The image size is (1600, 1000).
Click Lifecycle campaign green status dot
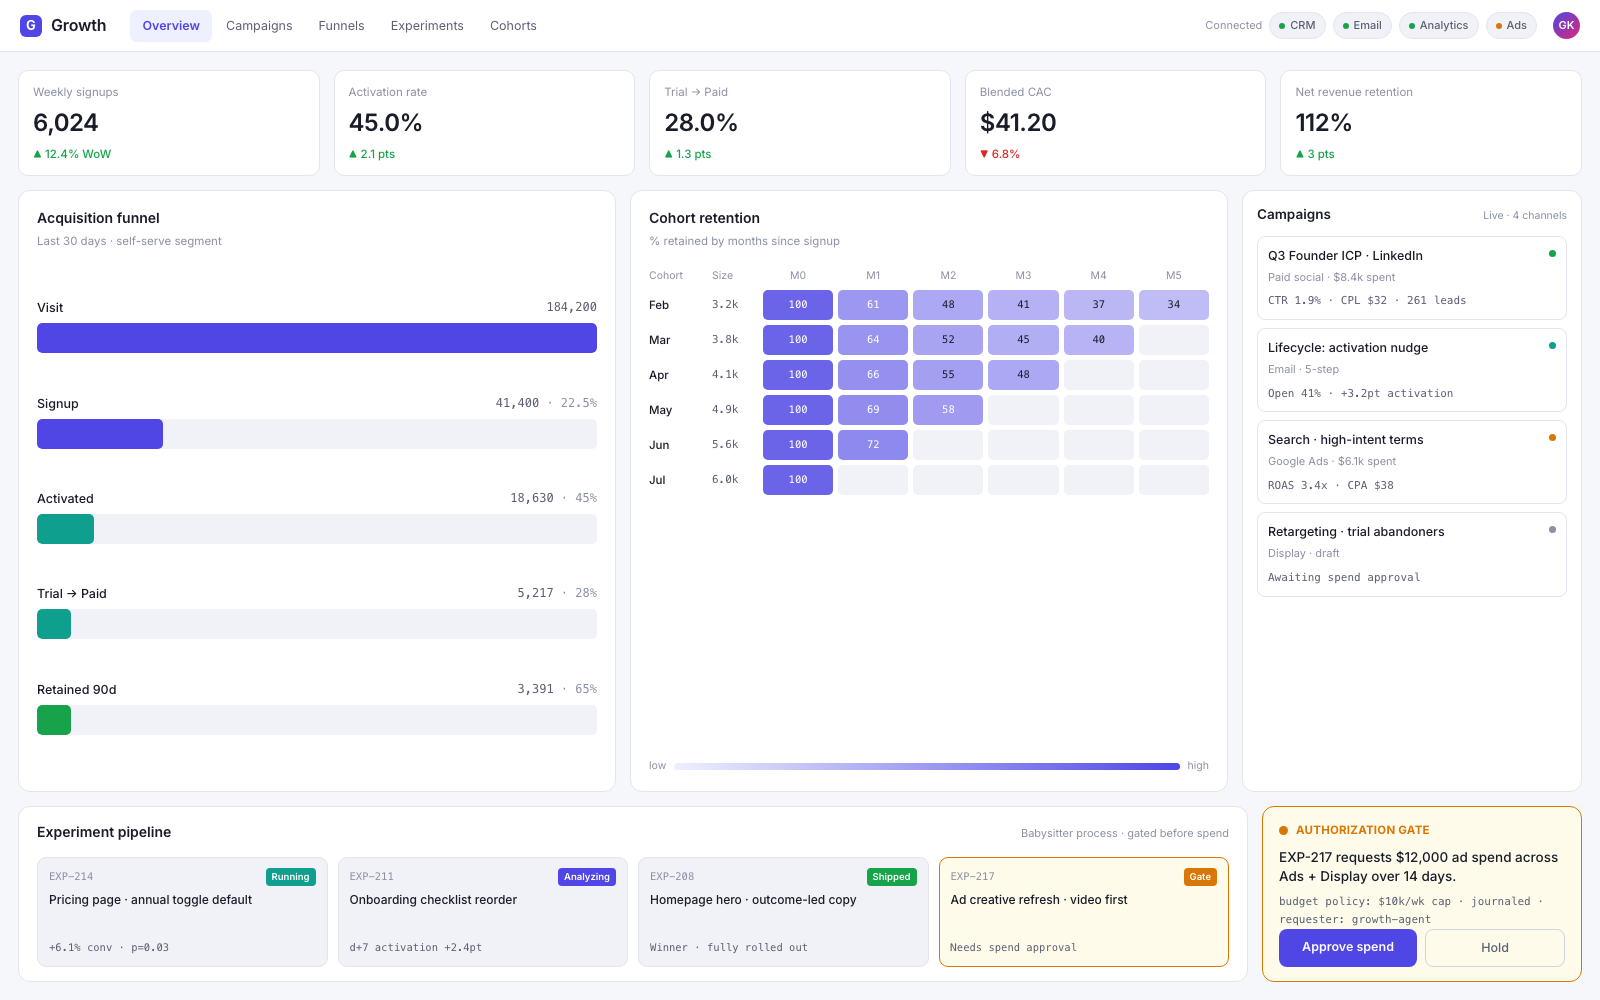[1552, 346]
